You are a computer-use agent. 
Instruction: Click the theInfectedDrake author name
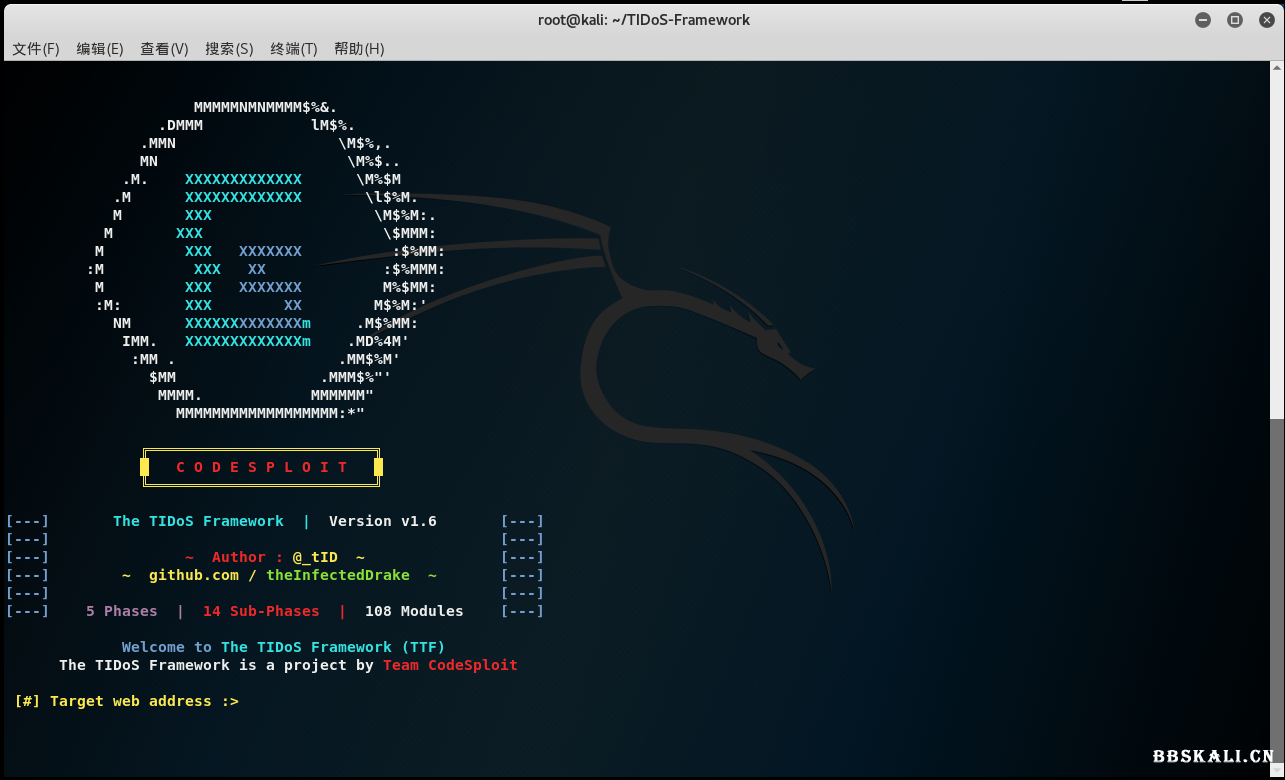(x=337, y=575)
